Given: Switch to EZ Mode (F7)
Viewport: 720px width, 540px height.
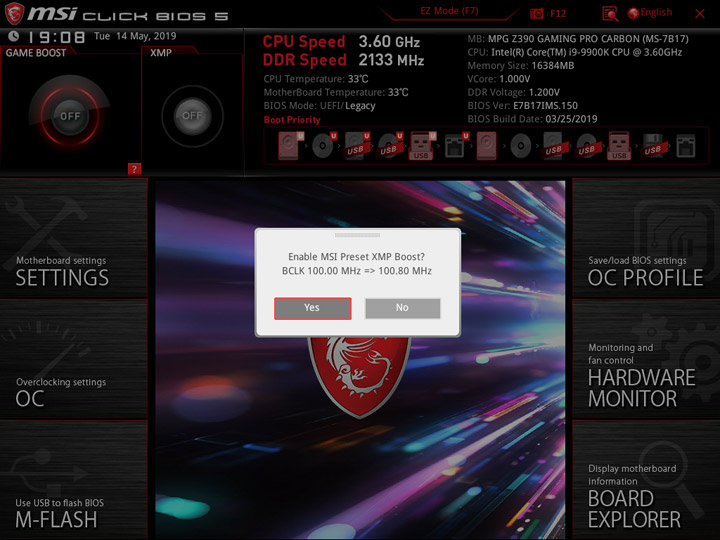Looking at the screenshot, I should click(x=449, y=11).
